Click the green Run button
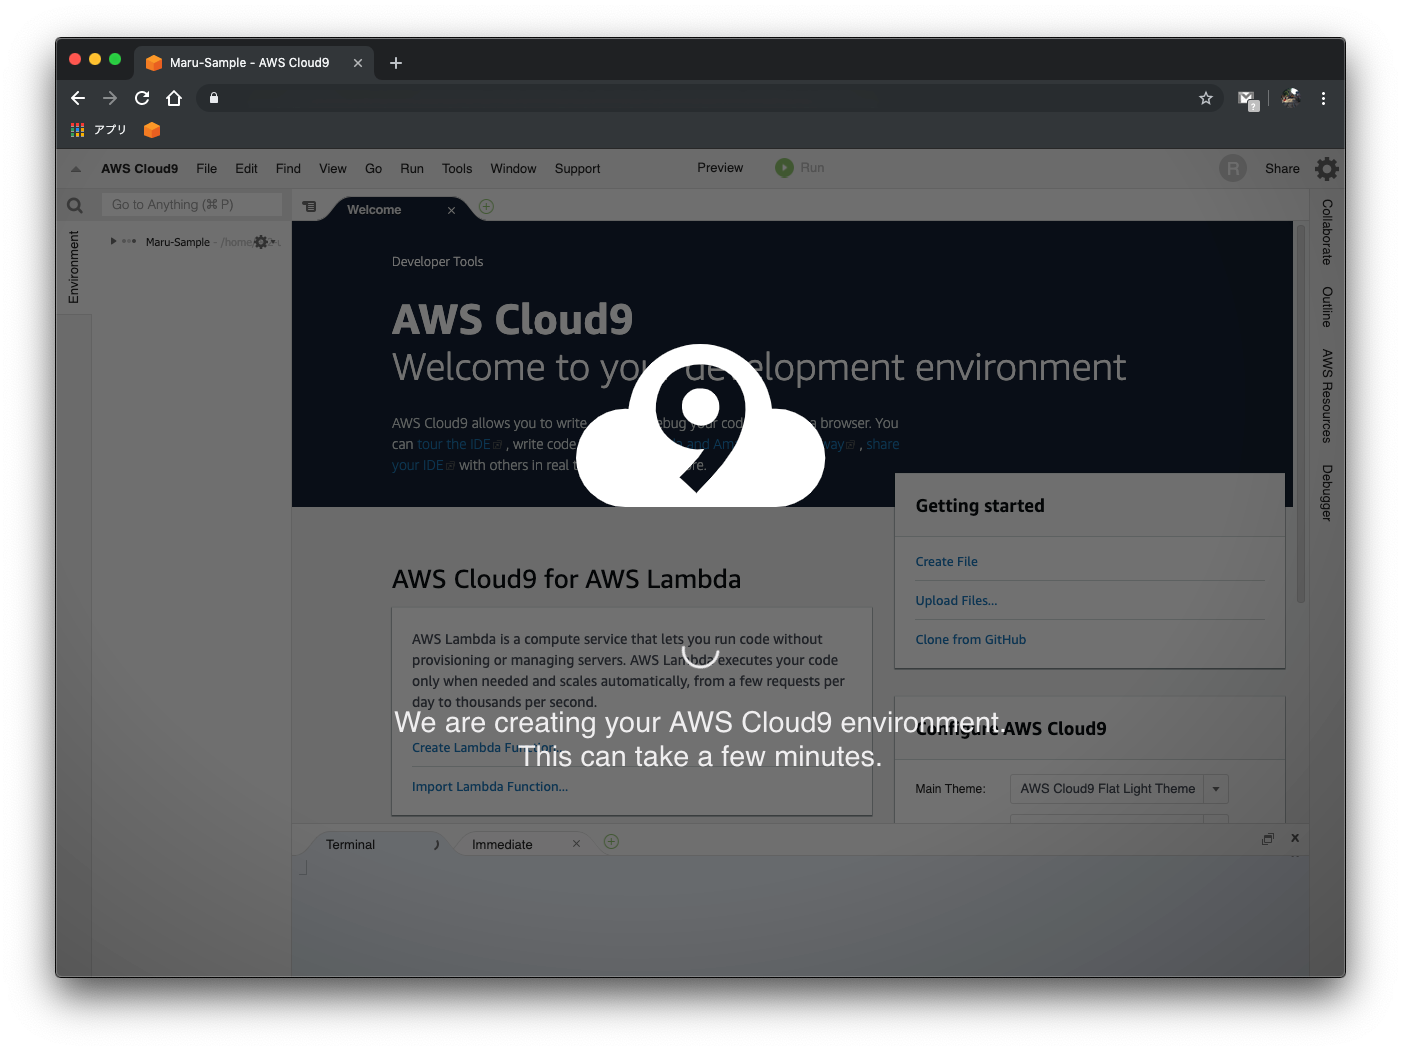The image size is (1401, 1051). coord(800,168)
